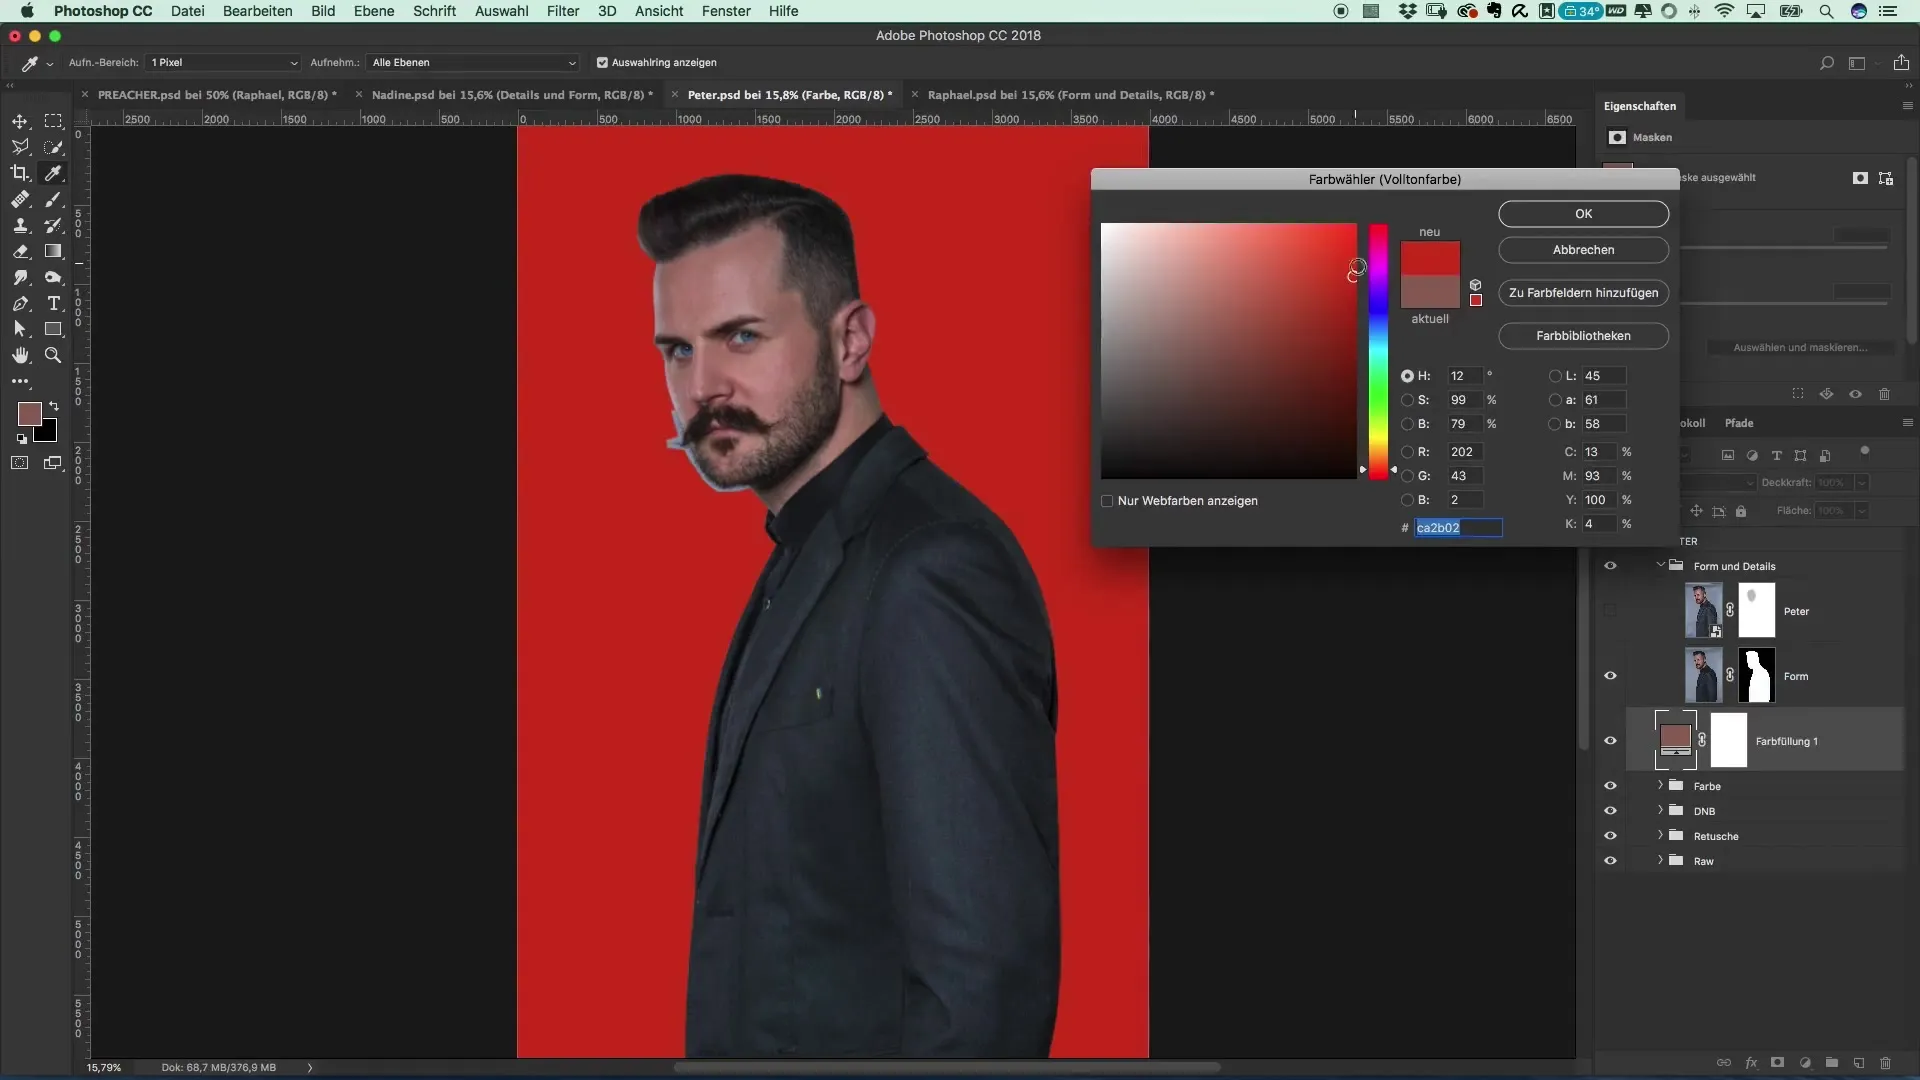Select the Gradient tool
Viewport: 1920px width, 1080px height.
[53, 252]
